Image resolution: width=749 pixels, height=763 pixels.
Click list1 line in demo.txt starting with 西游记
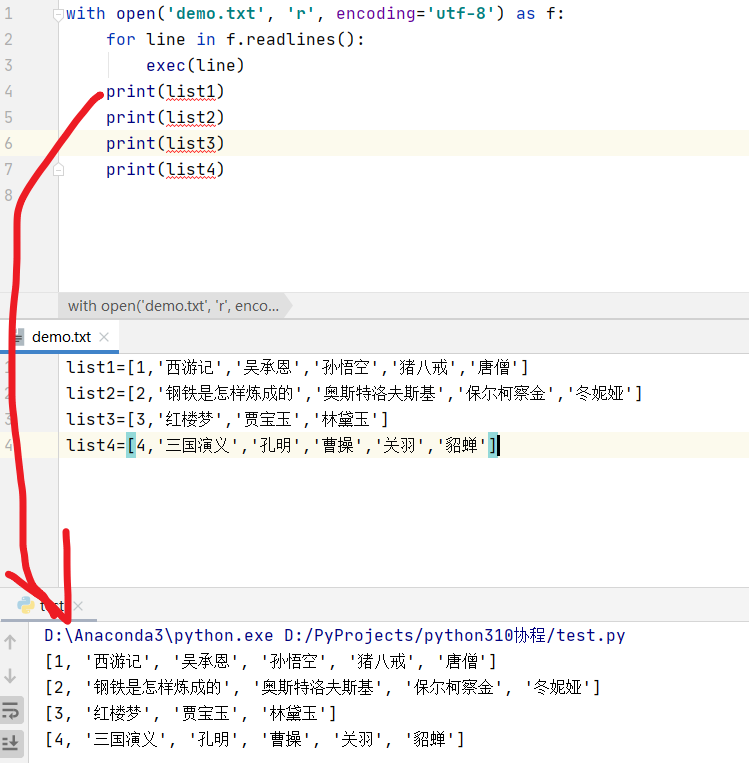coord(297,367)
